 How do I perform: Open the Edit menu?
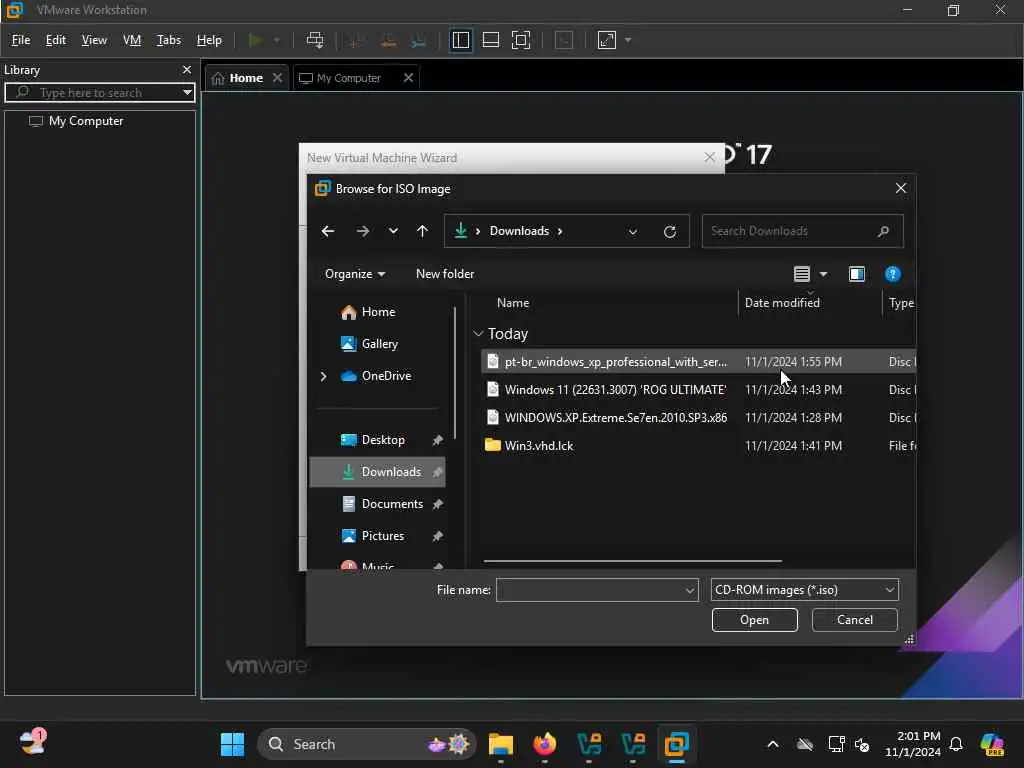[x=56, y=40]
